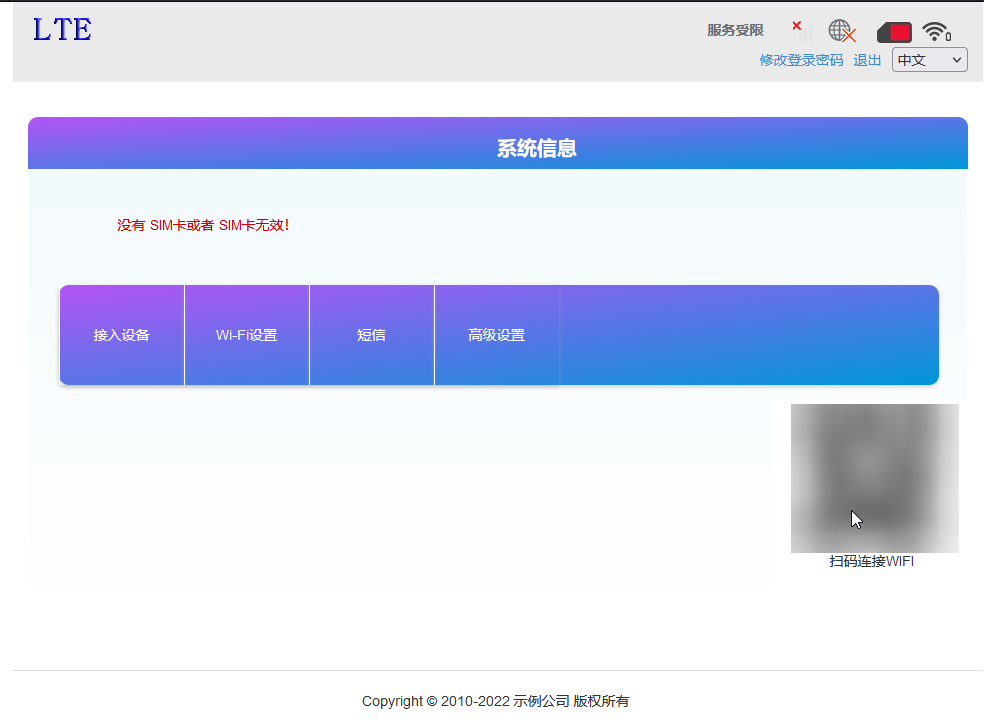The width and height of the screenshot is (984, 725).
Task: Click the red X above the signal bars
Action: (x=797, y=26)
